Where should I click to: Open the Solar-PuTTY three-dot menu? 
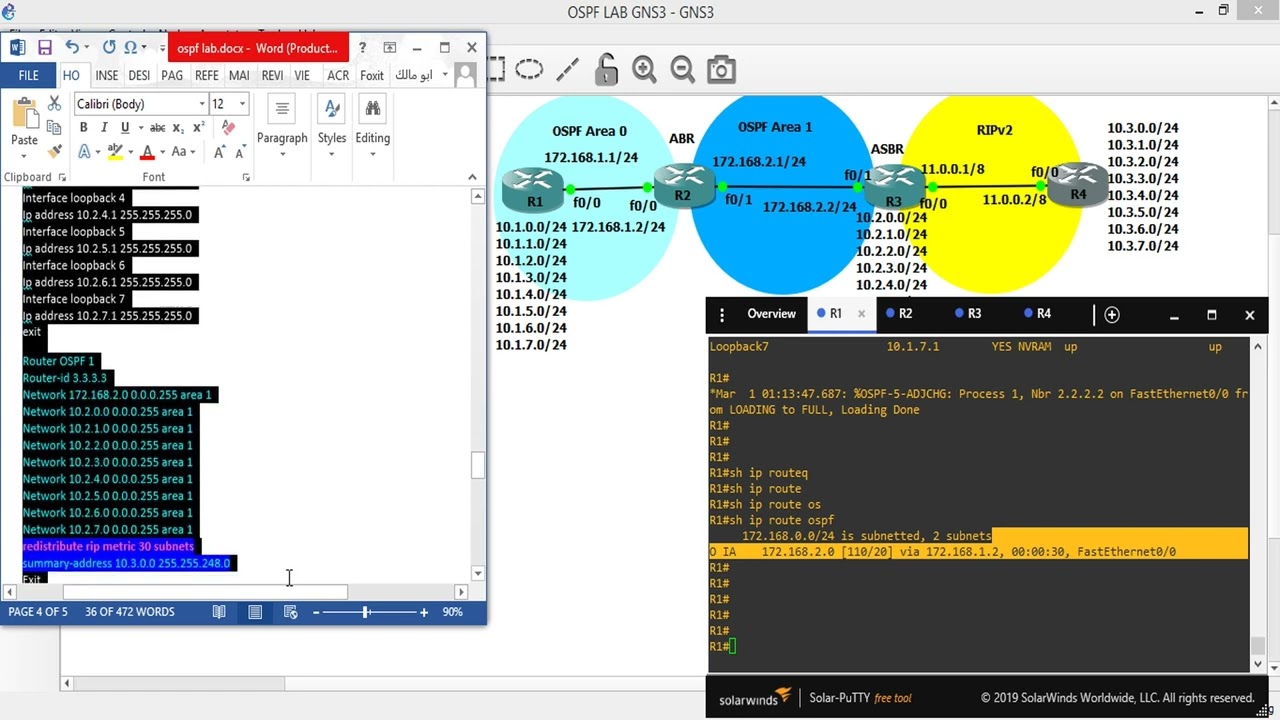tap(721, 314)
